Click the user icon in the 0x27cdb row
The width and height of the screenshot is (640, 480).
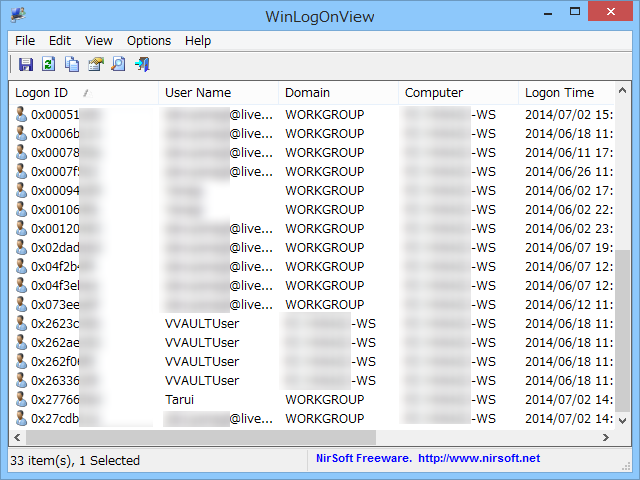[21, 418]
